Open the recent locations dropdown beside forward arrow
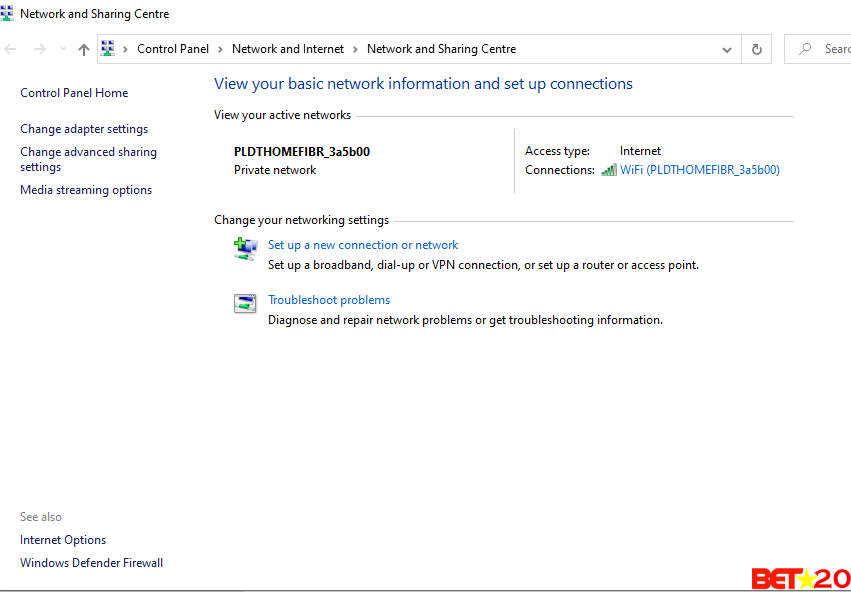This screenshot has height=592, width=851. 62,48
